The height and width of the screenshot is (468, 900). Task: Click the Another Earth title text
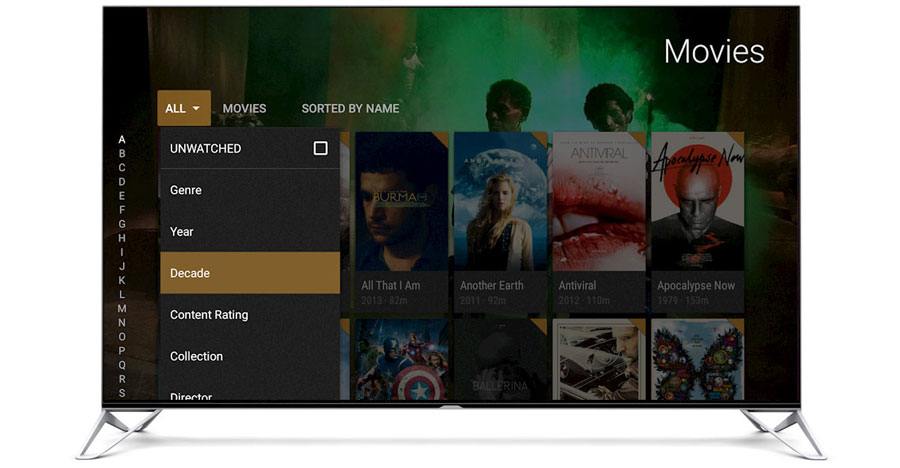click(x=491, y=285)
